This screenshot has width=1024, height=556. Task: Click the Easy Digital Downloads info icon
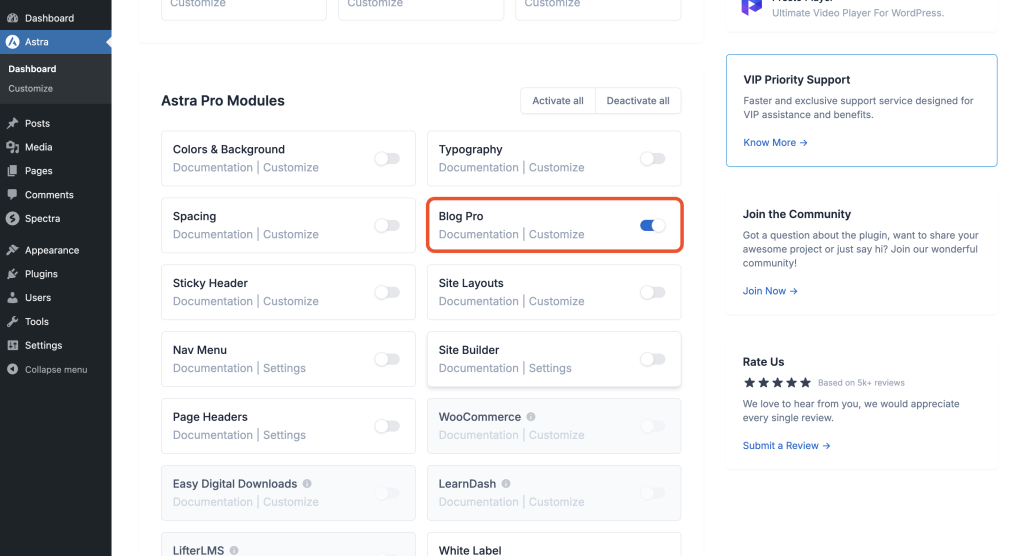(307, 483)
